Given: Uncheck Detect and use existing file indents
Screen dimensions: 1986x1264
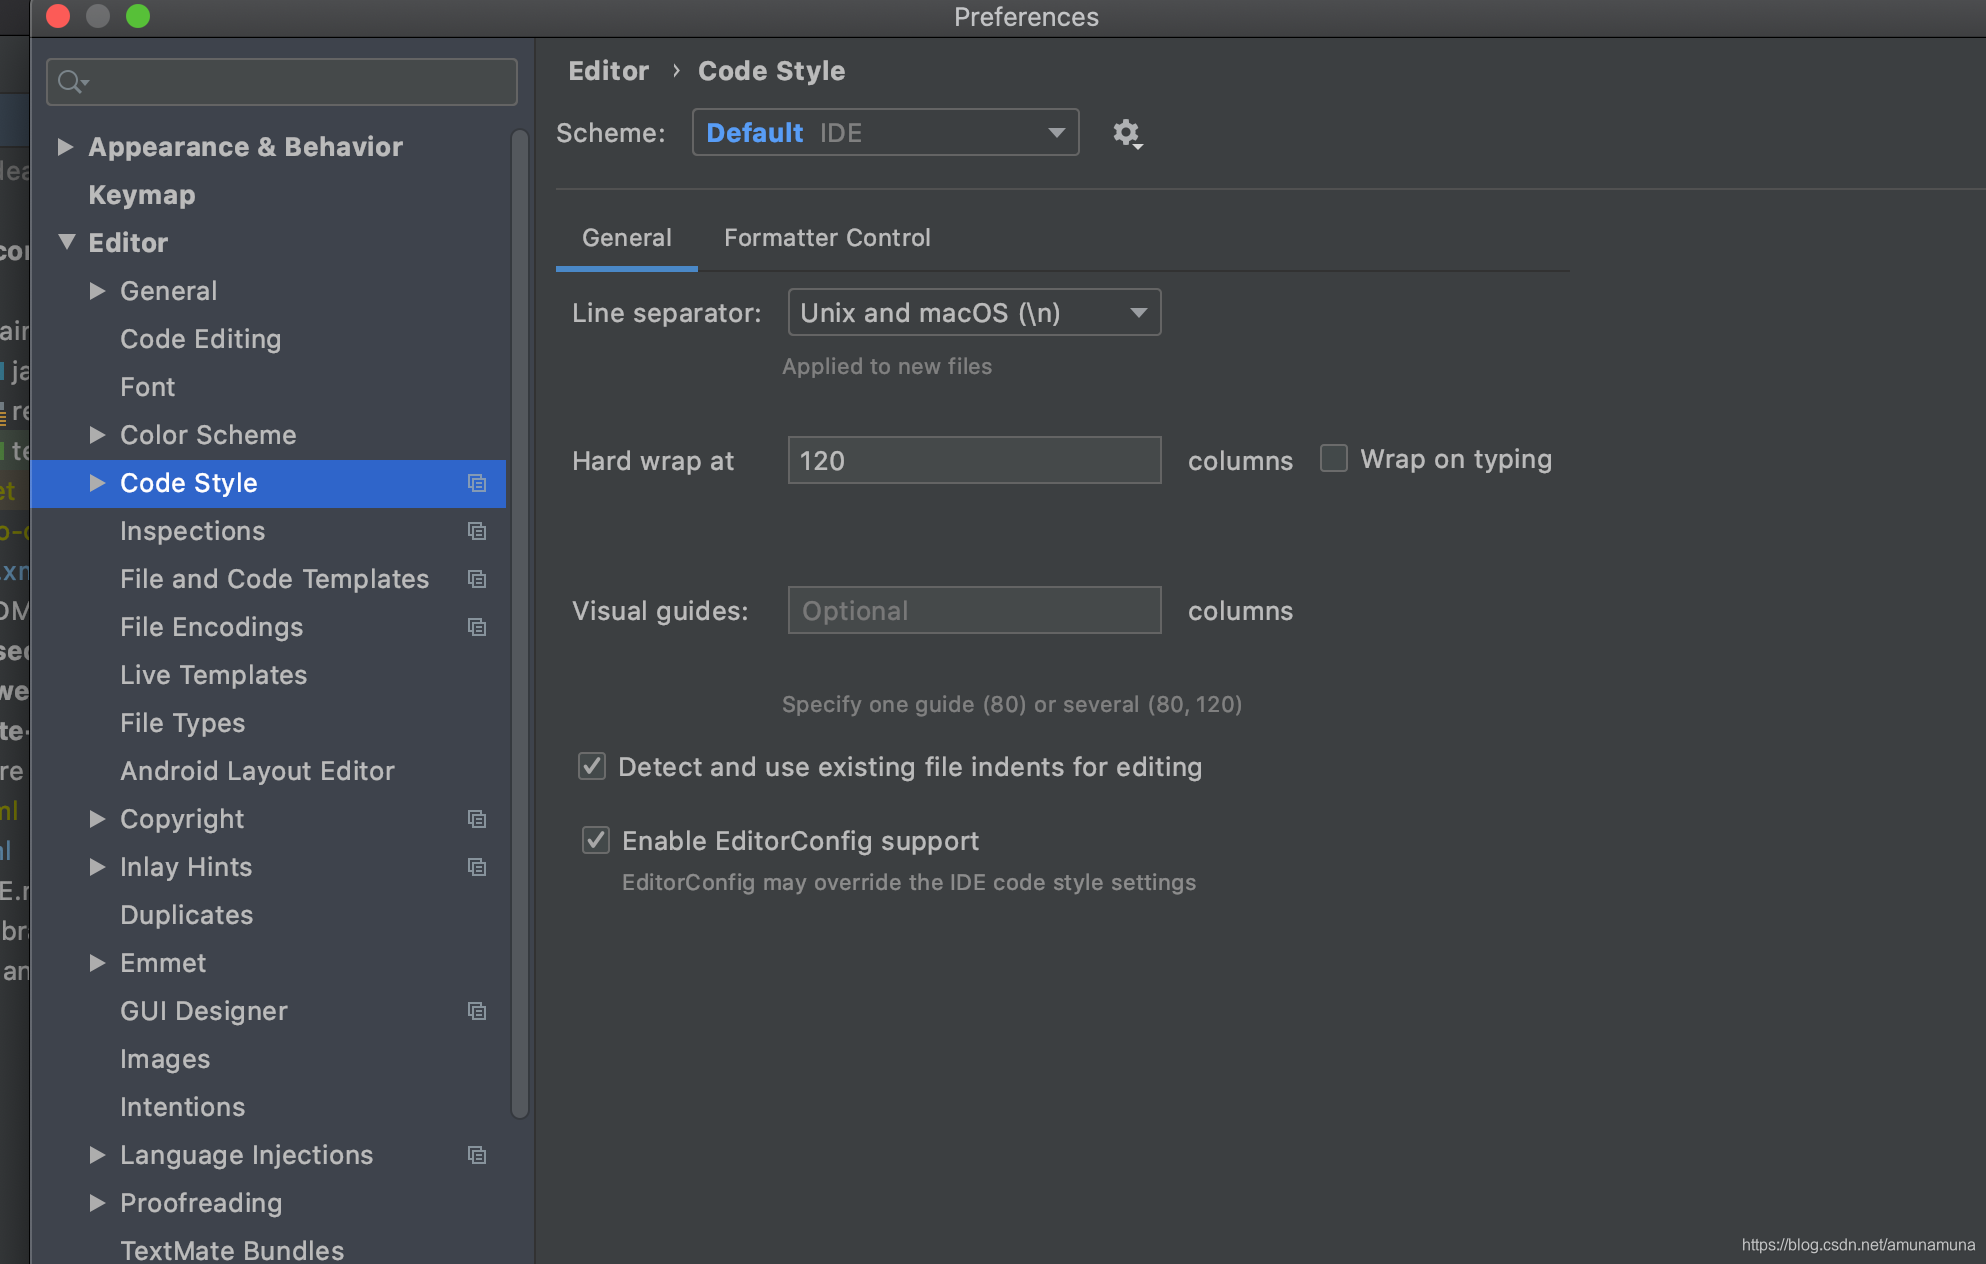Looking at the screenshot, I should point(592,766).
